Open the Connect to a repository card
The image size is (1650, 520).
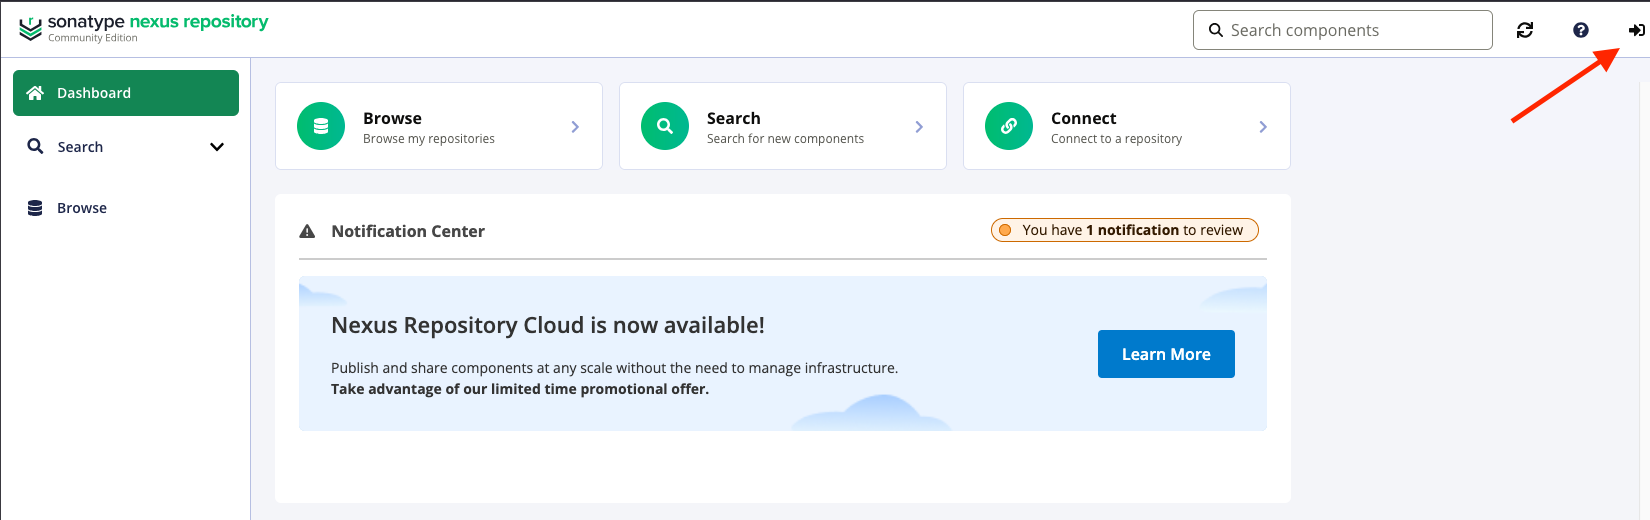(1127, 126)
